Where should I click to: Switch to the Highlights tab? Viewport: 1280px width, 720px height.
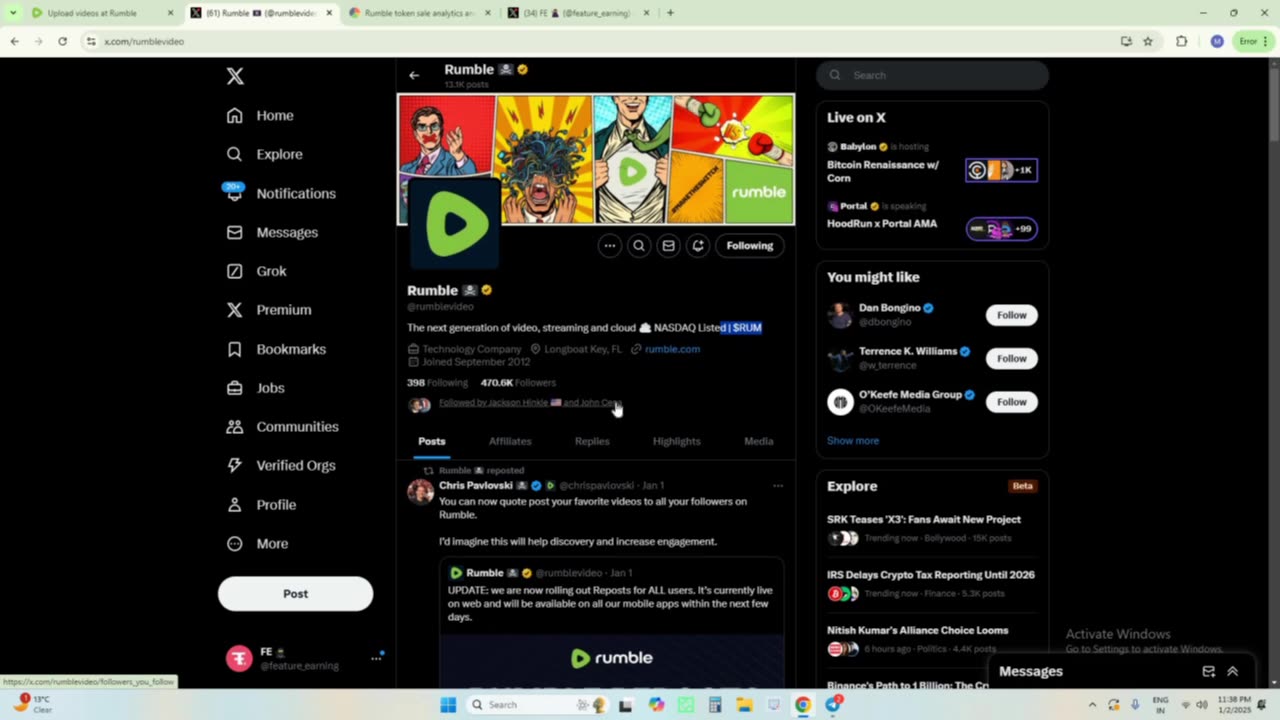(x=677, y=441)
